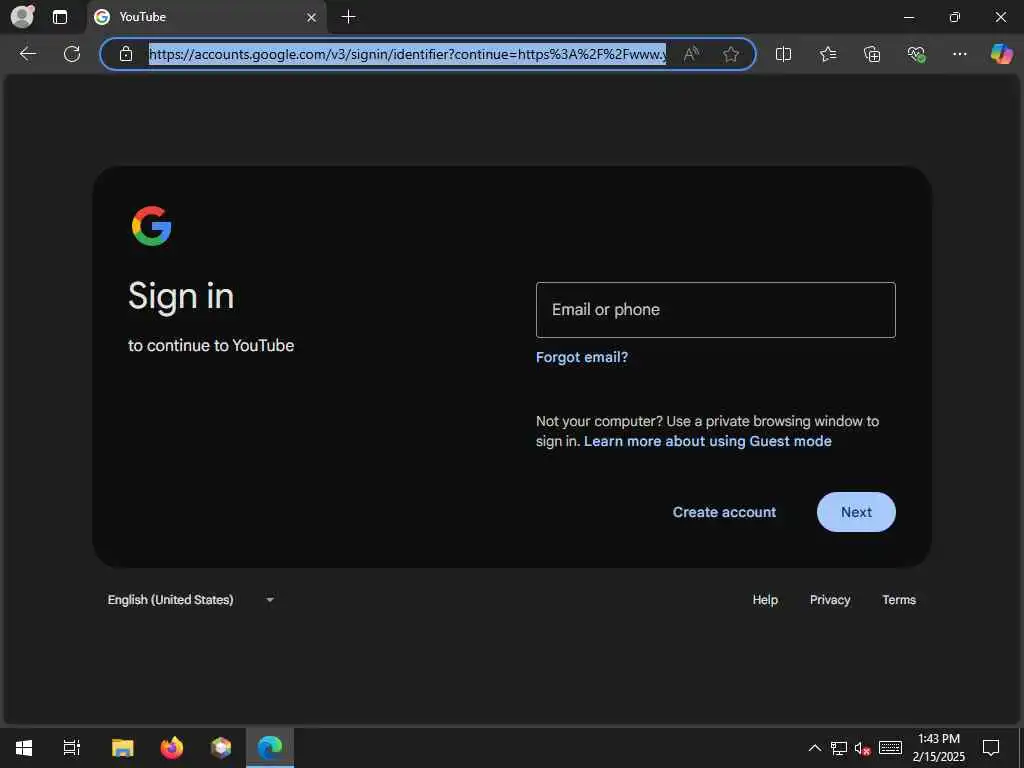View site information lock icon

pos(126,54)
